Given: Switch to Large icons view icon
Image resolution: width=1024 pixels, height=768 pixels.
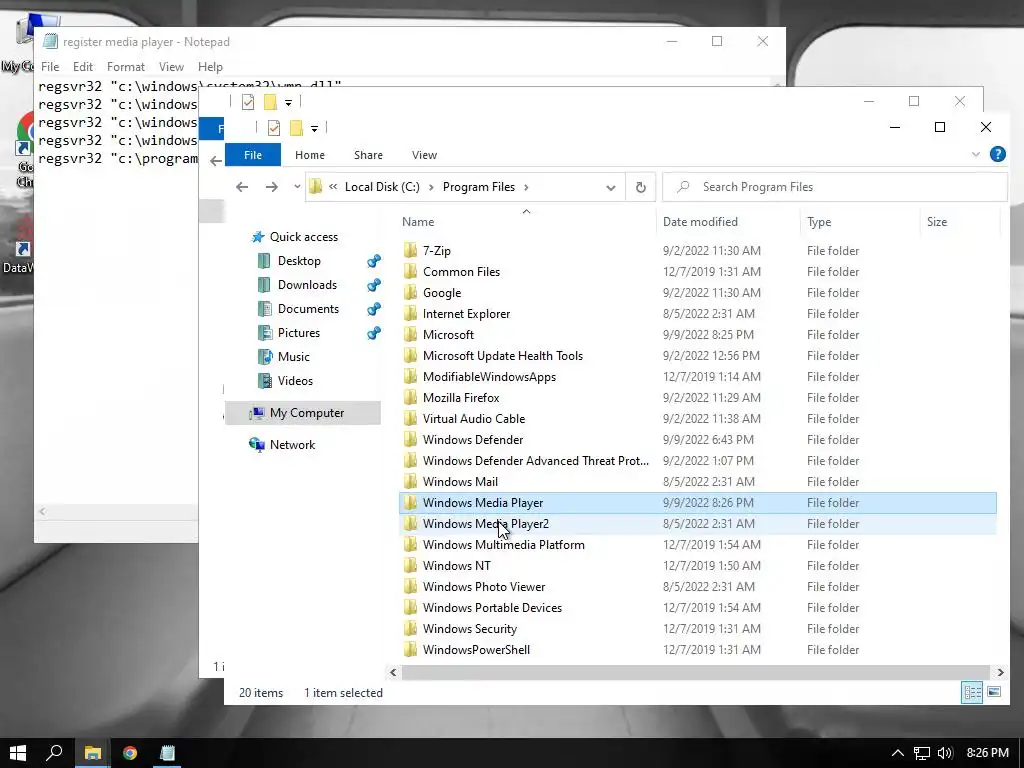Looking at the screenshot, I should 994,692.
